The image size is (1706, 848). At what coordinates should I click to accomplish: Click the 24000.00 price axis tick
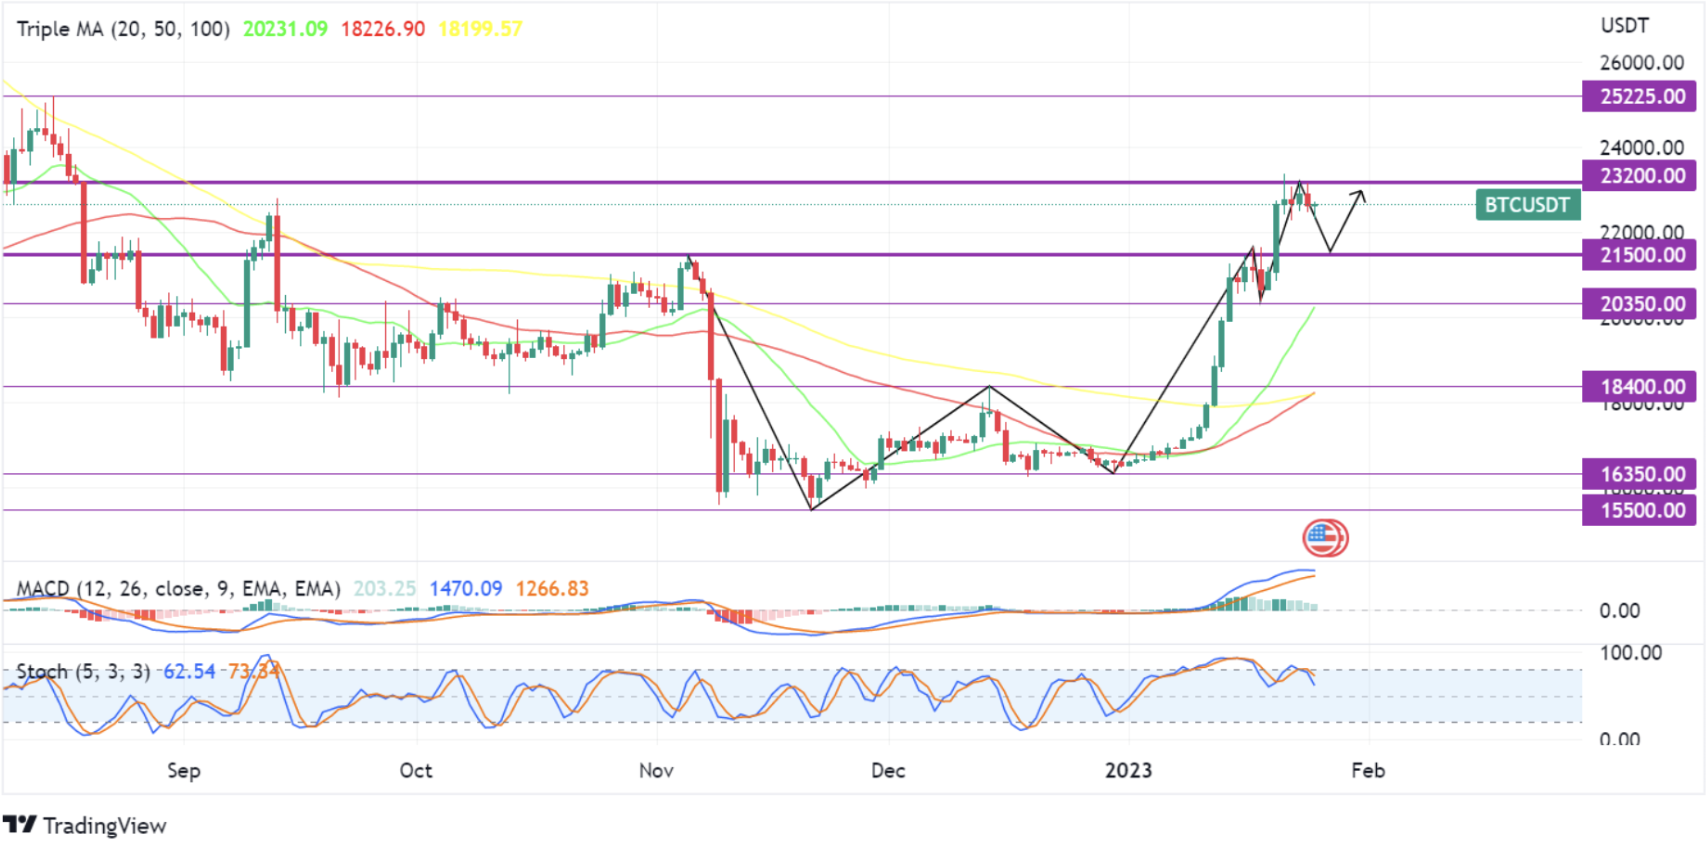point(1642,148)
